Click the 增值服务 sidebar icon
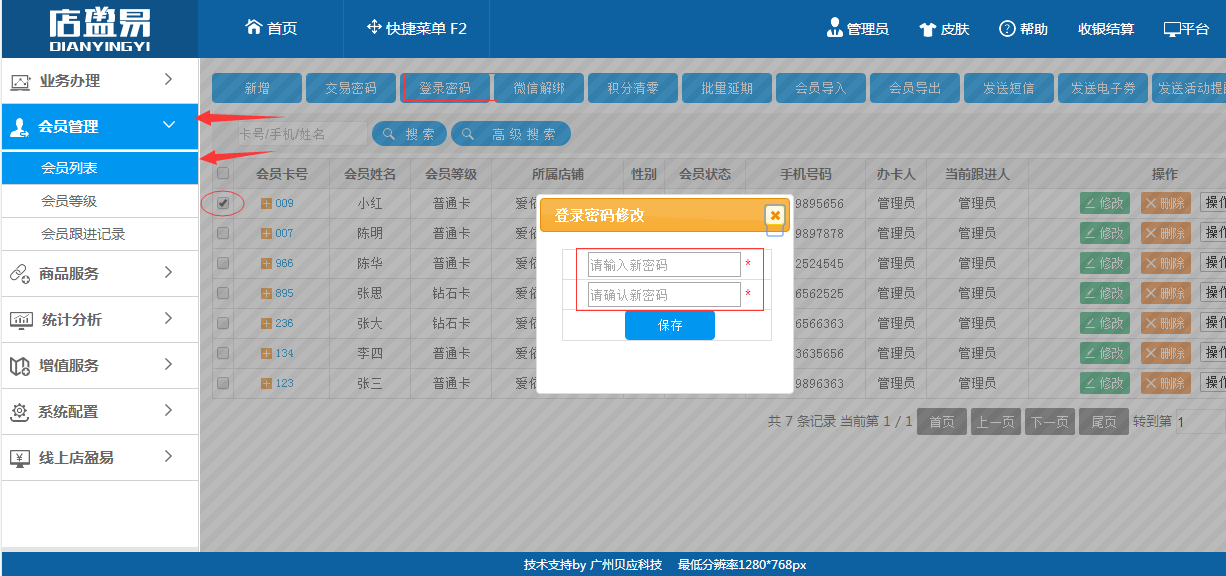The height and width of the screenshot is (576, 1226). tap(19, 366)
